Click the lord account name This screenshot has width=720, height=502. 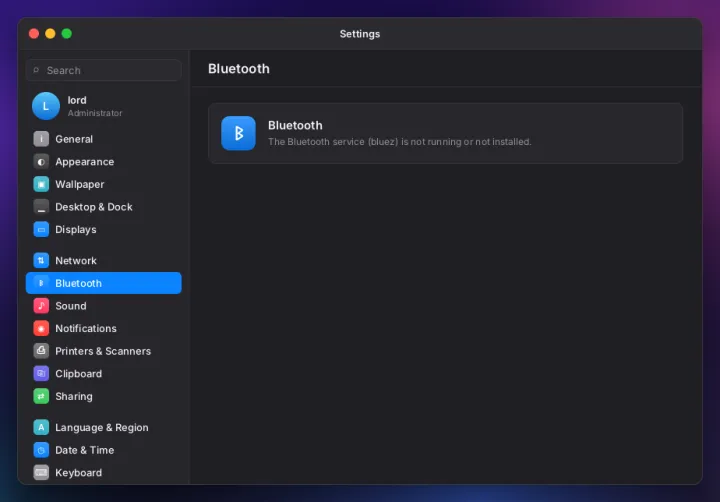point(77,100)
